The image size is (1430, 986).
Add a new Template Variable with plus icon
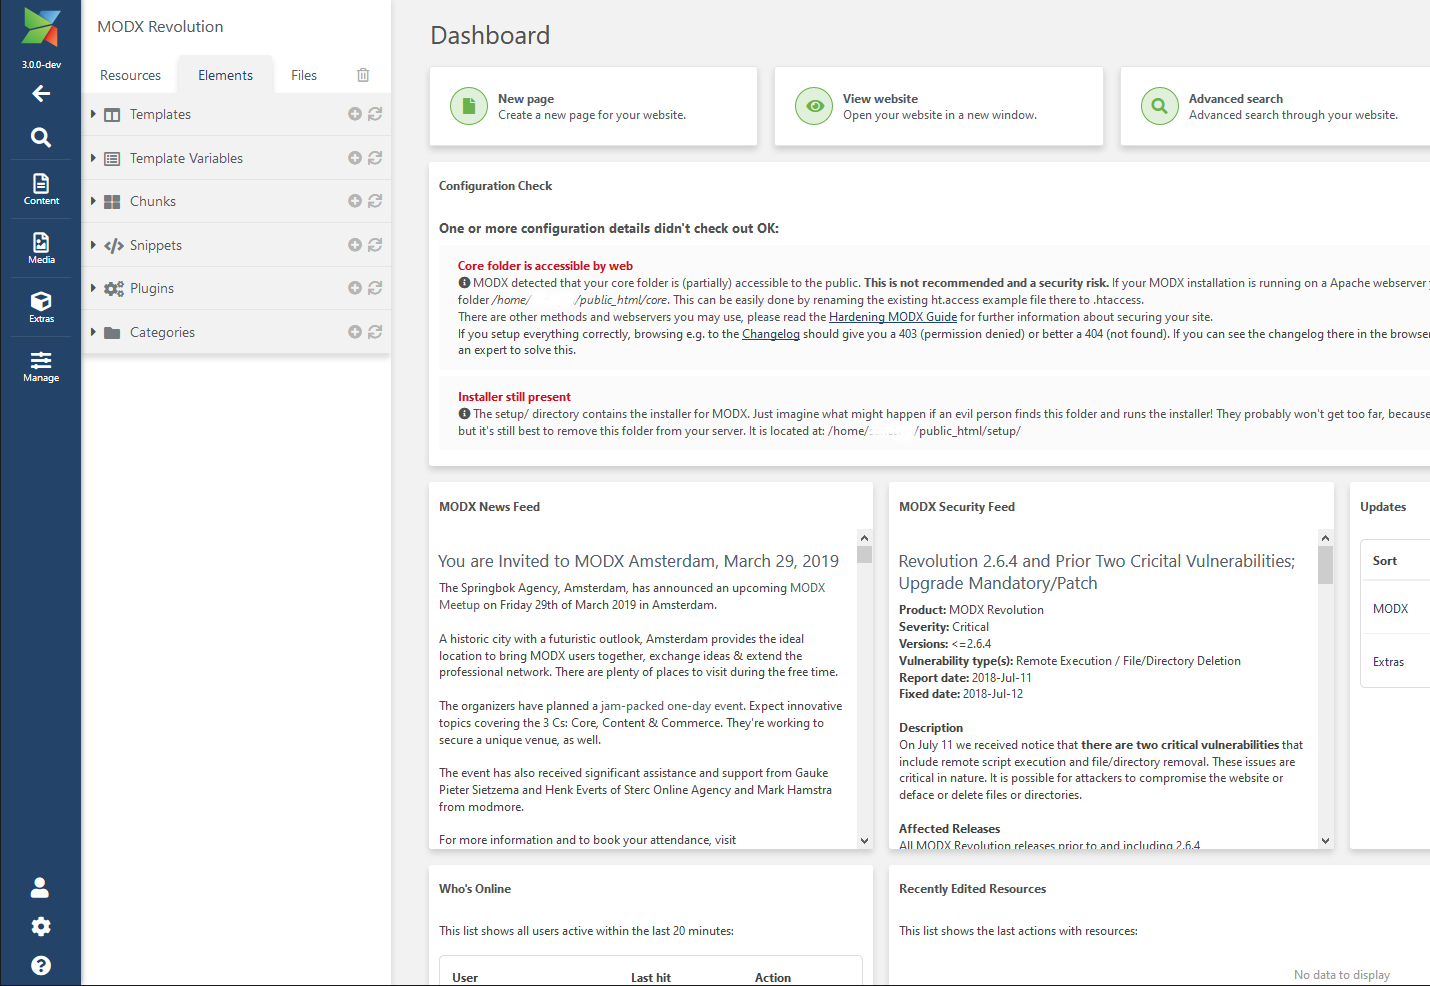click(354, 158)
